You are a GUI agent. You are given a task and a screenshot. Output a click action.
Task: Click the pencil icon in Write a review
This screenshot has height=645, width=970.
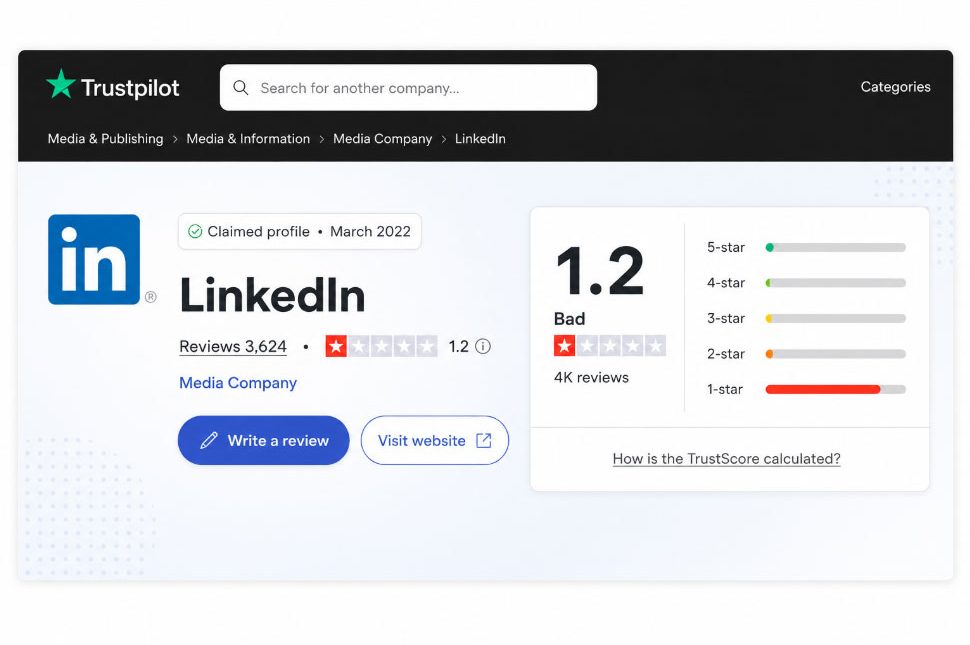pos(209,440)
